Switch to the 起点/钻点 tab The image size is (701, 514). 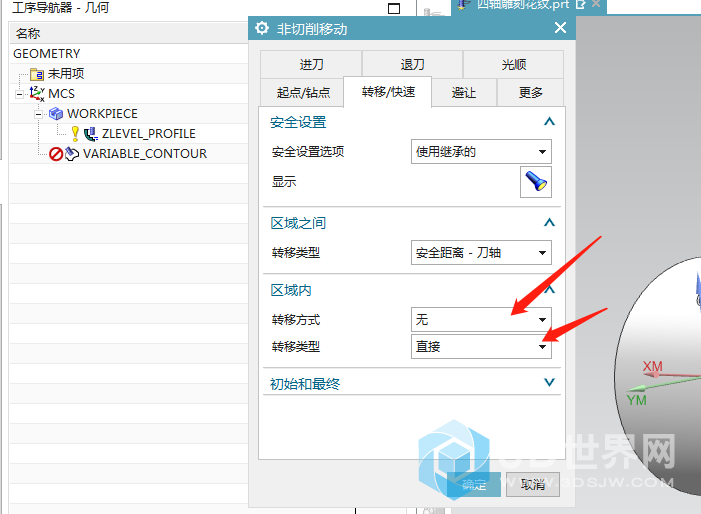[303, 93]
